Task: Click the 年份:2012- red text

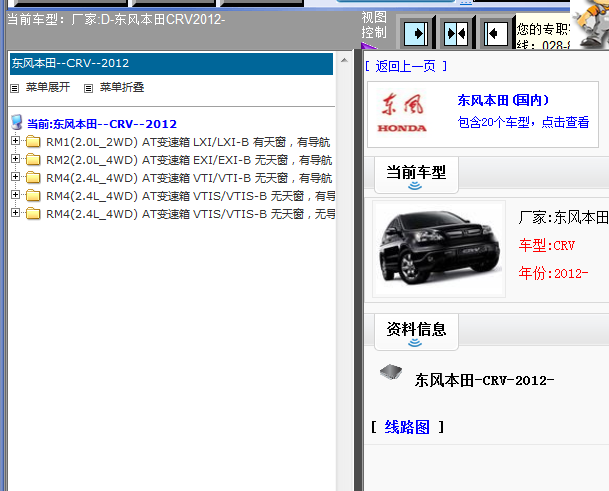Action: [x=553, y=273]
